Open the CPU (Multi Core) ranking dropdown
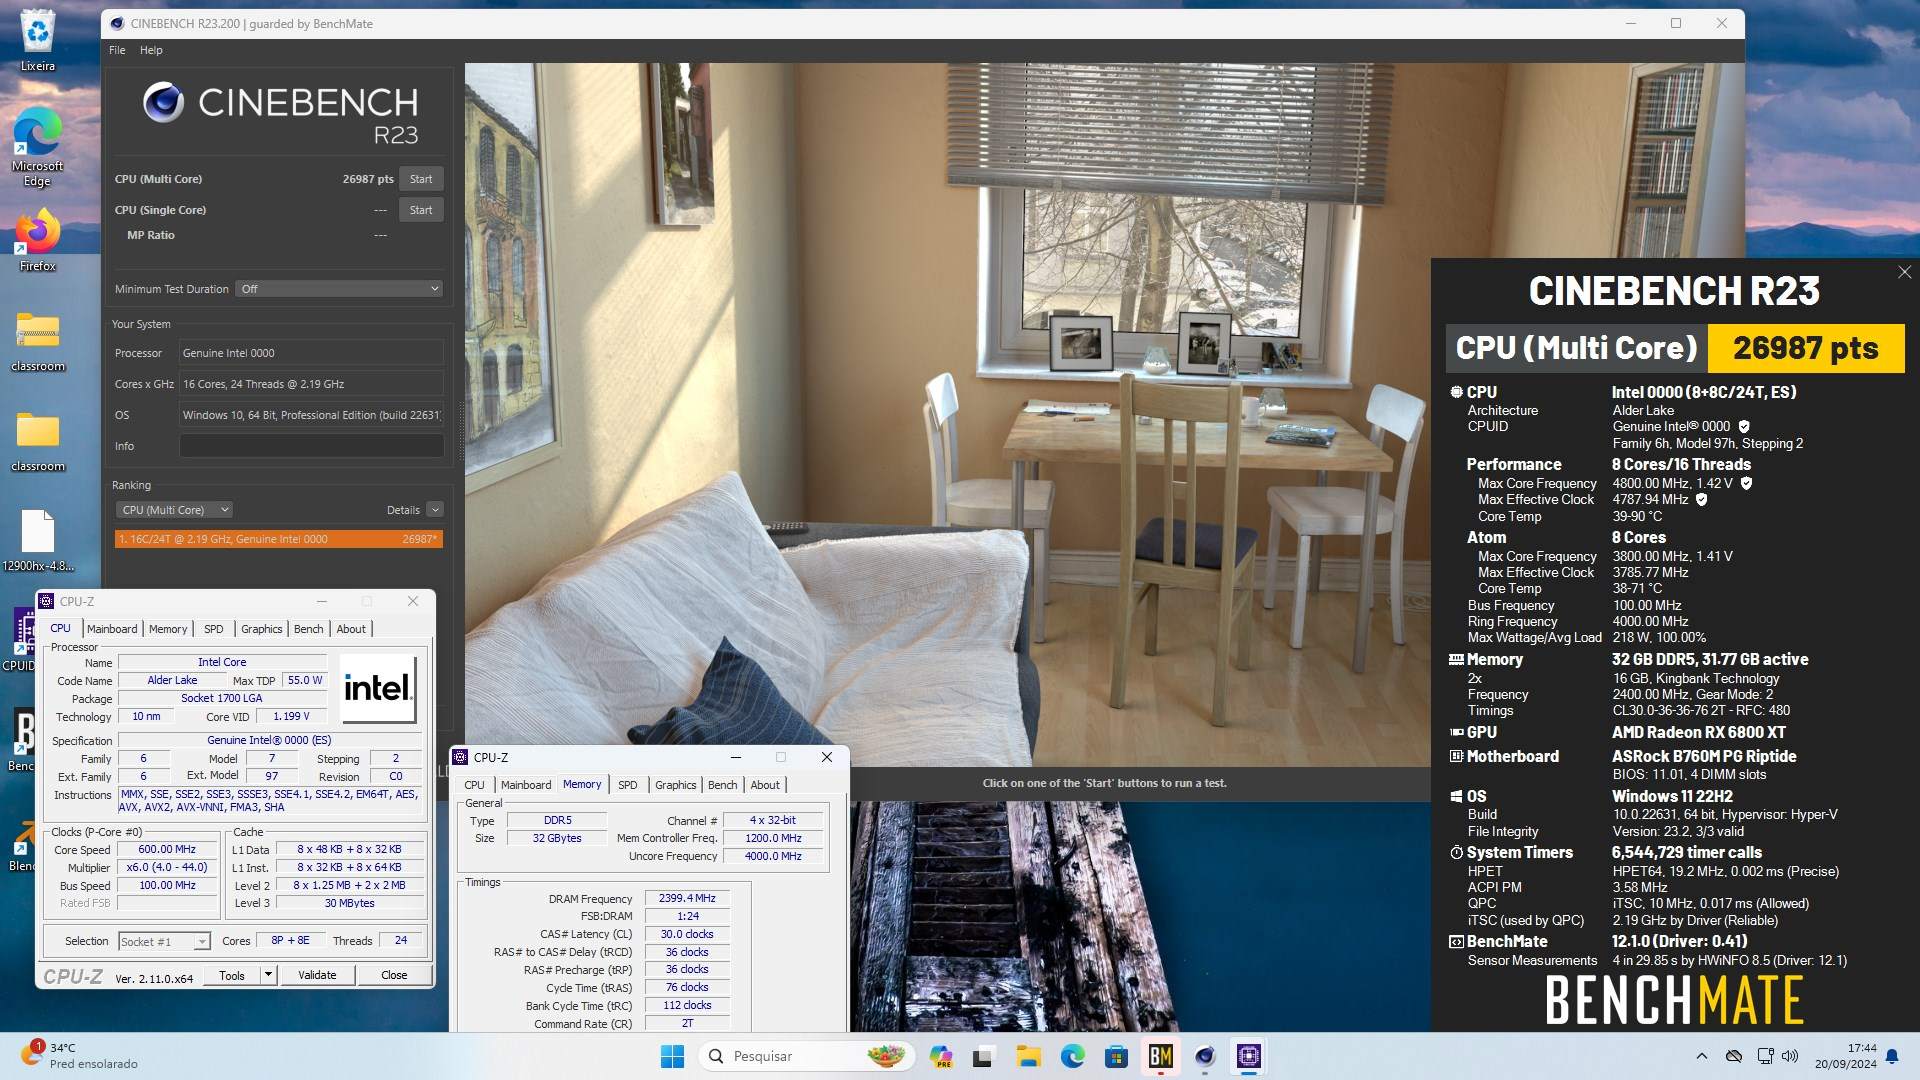The height and width of the screenshot is (1080, 1920). [x=174, y=510]
